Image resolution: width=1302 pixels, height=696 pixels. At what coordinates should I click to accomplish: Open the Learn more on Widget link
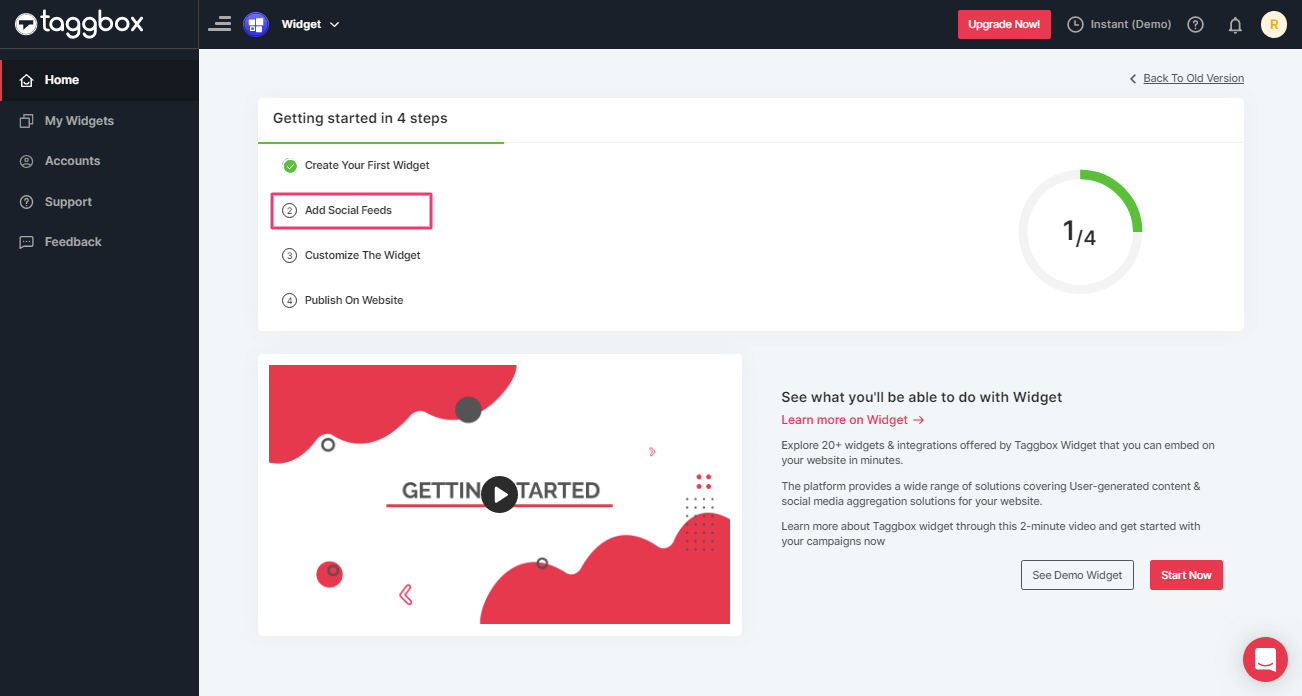pyautogui.click(x=845, y=419)
